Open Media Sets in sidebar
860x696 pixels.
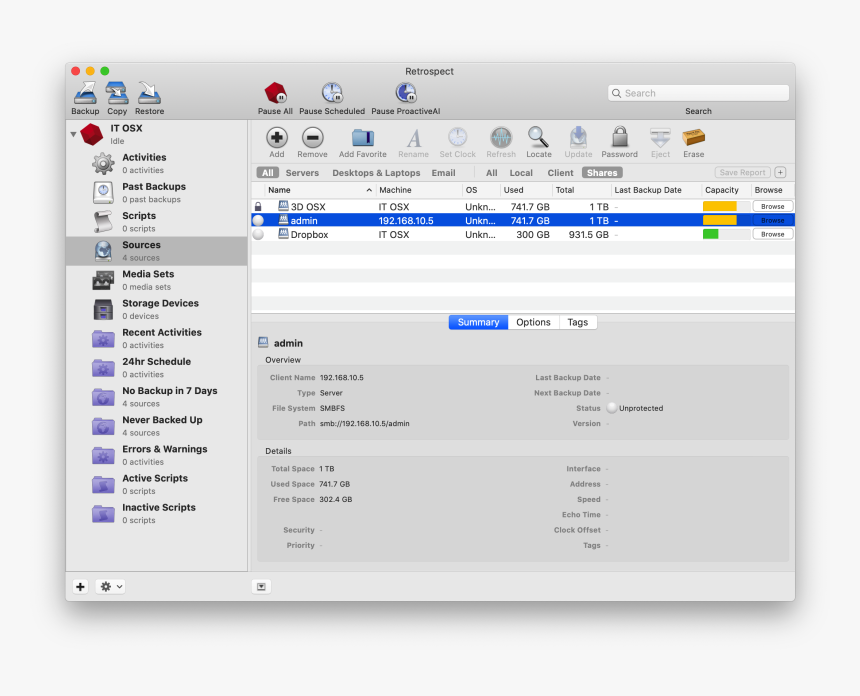point(157,280)
